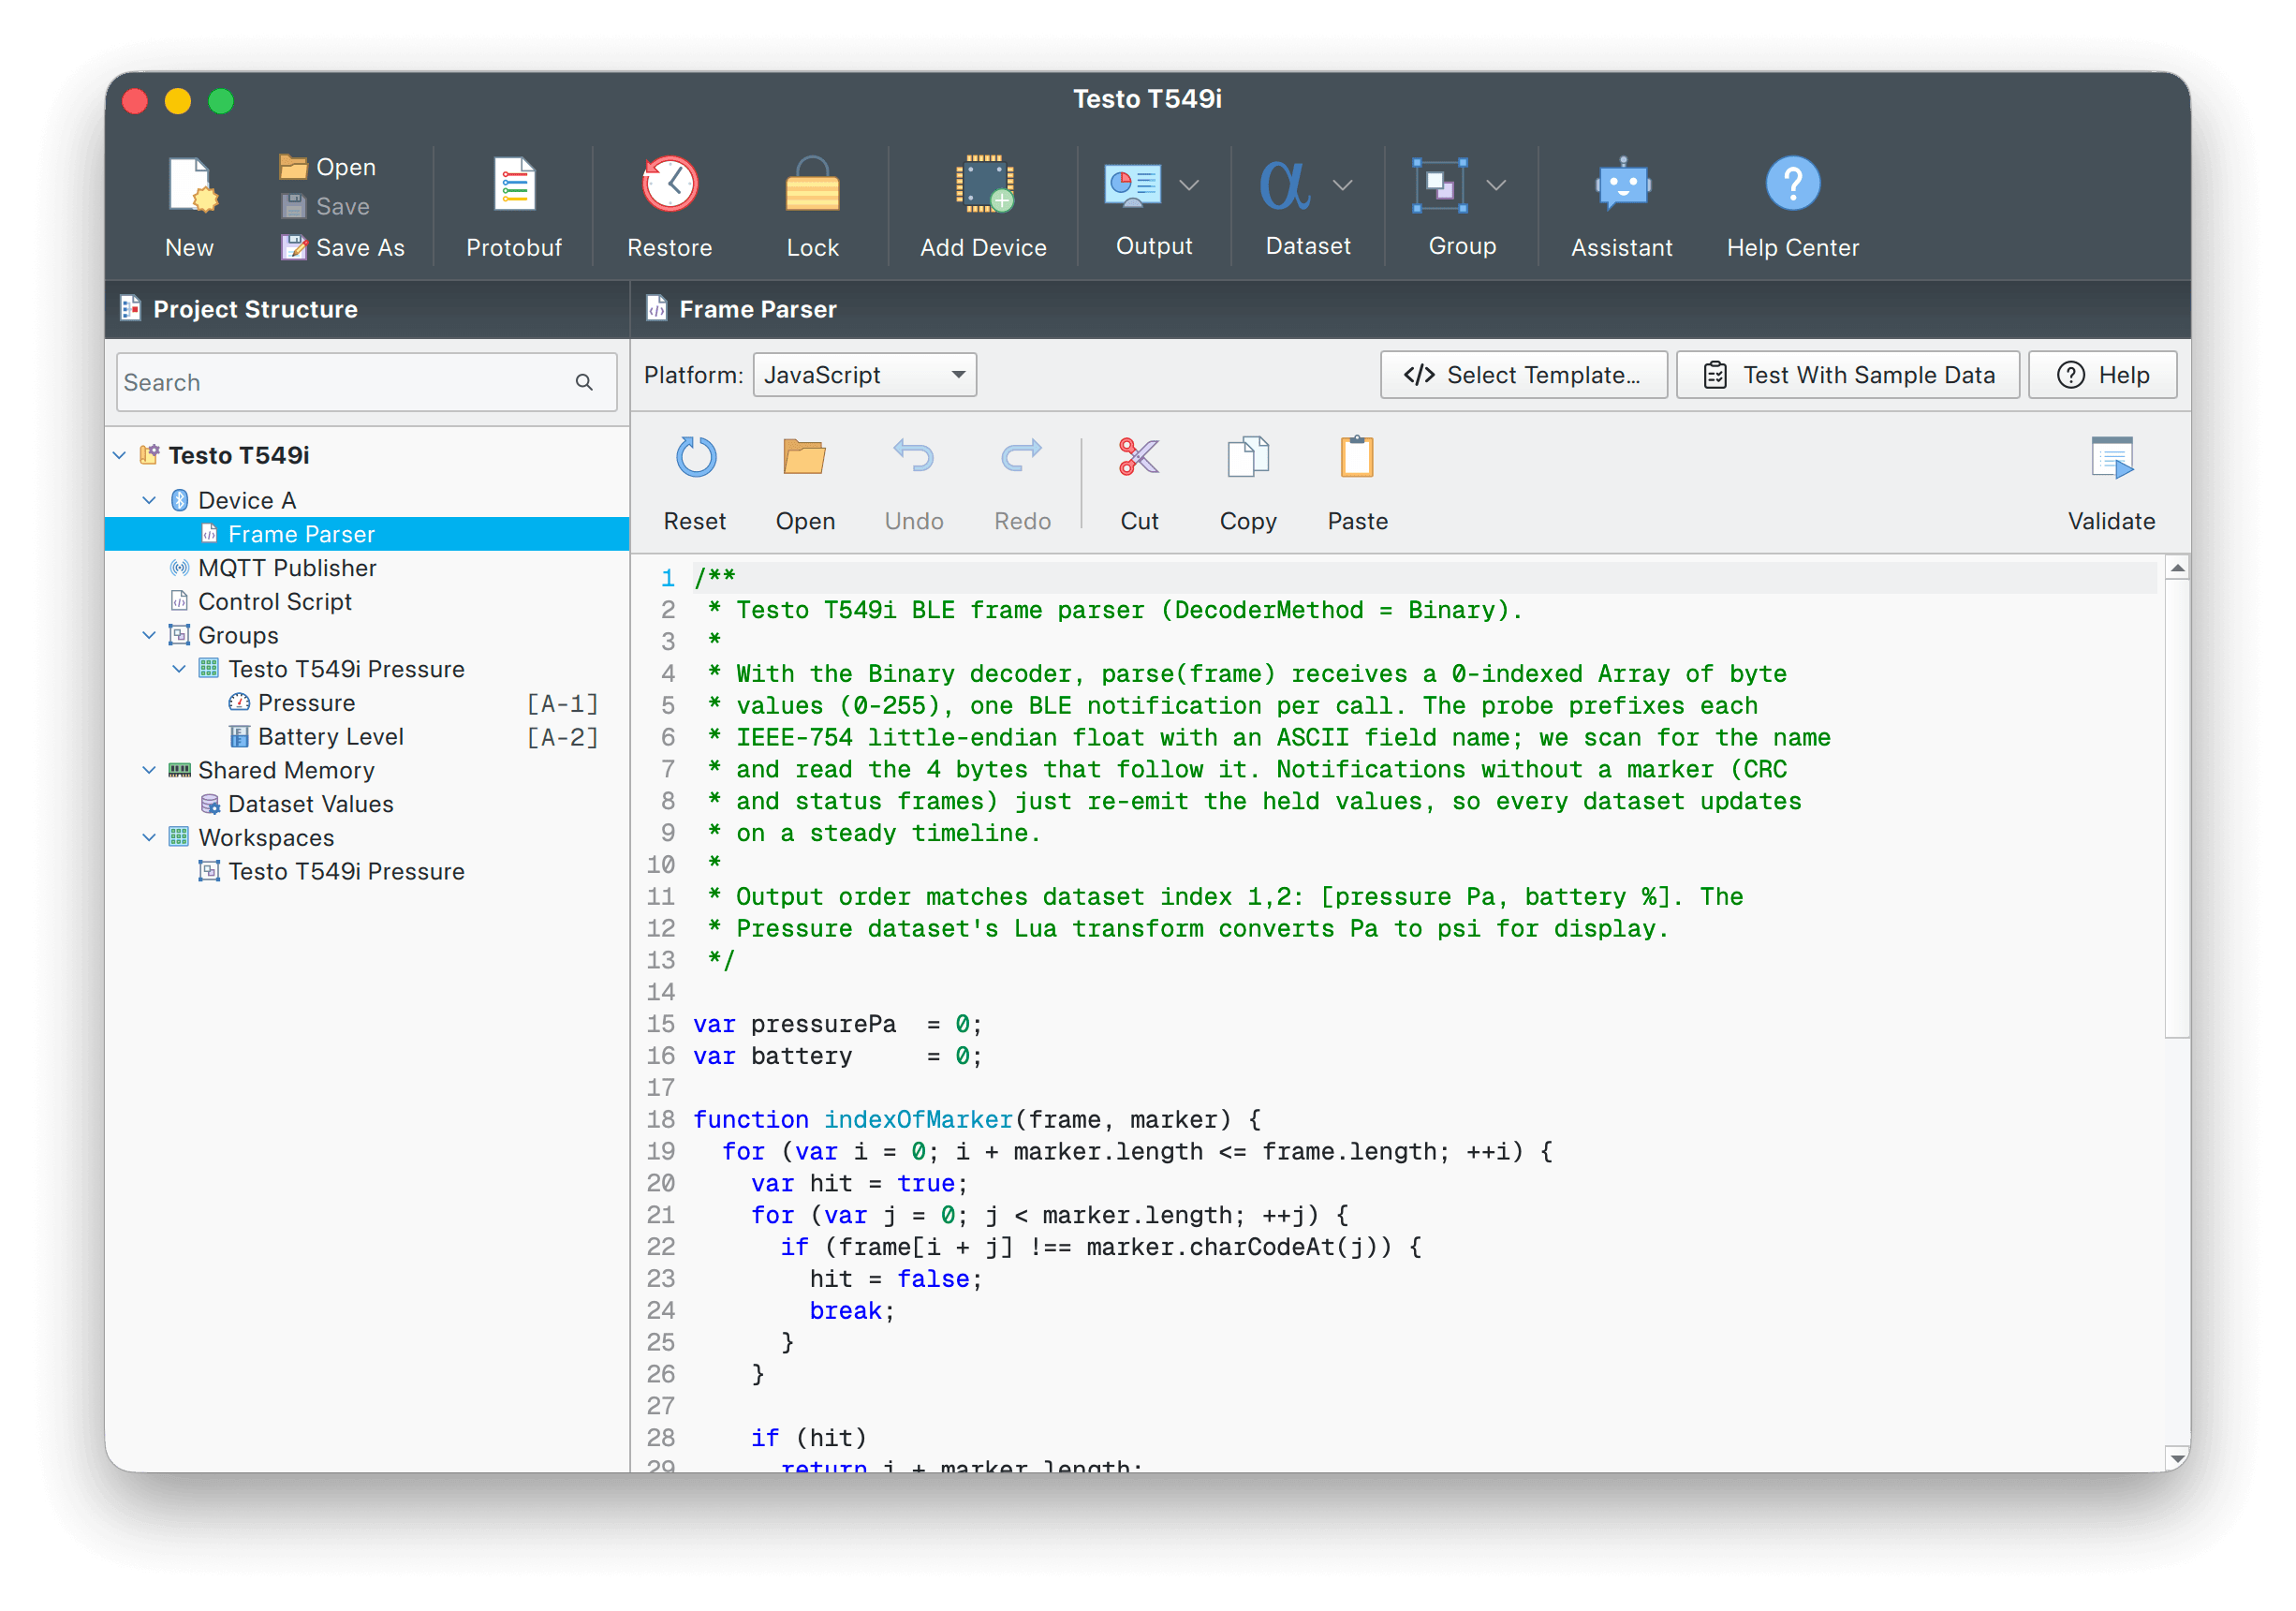This screenshot has width=2296, height=1611.
Task: Select Frame Parser in project tree
Action: click(x=366, y=534)
